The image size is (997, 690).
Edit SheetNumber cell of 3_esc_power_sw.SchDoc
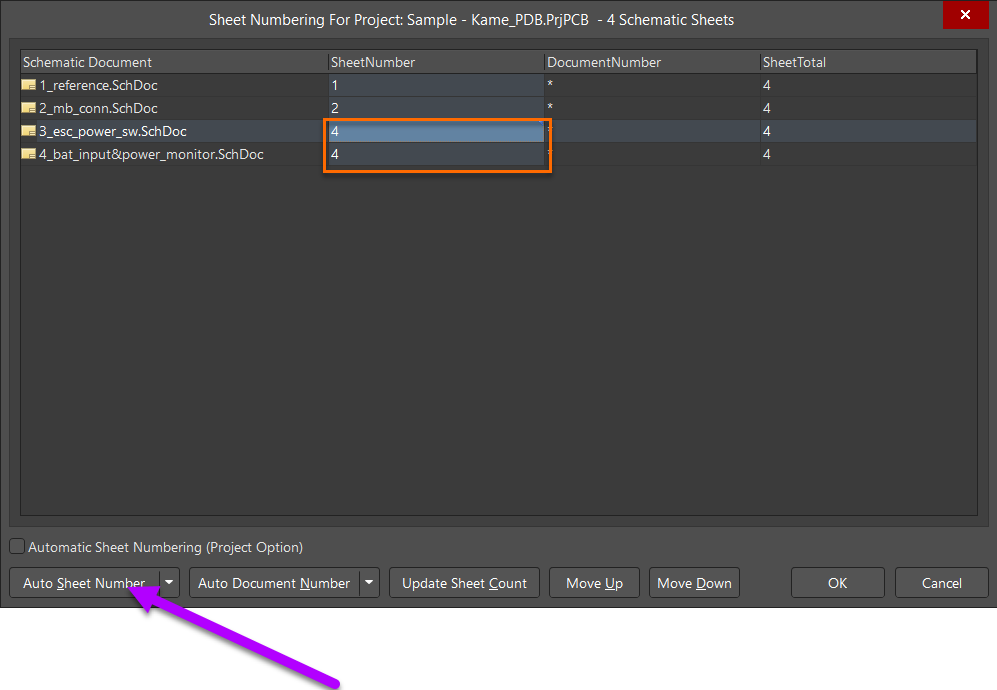tap(436, 131)
